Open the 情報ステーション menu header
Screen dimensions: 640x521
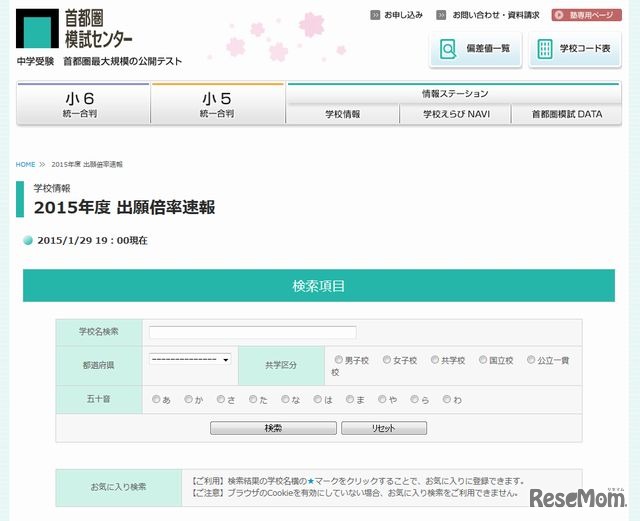point(454,94)
